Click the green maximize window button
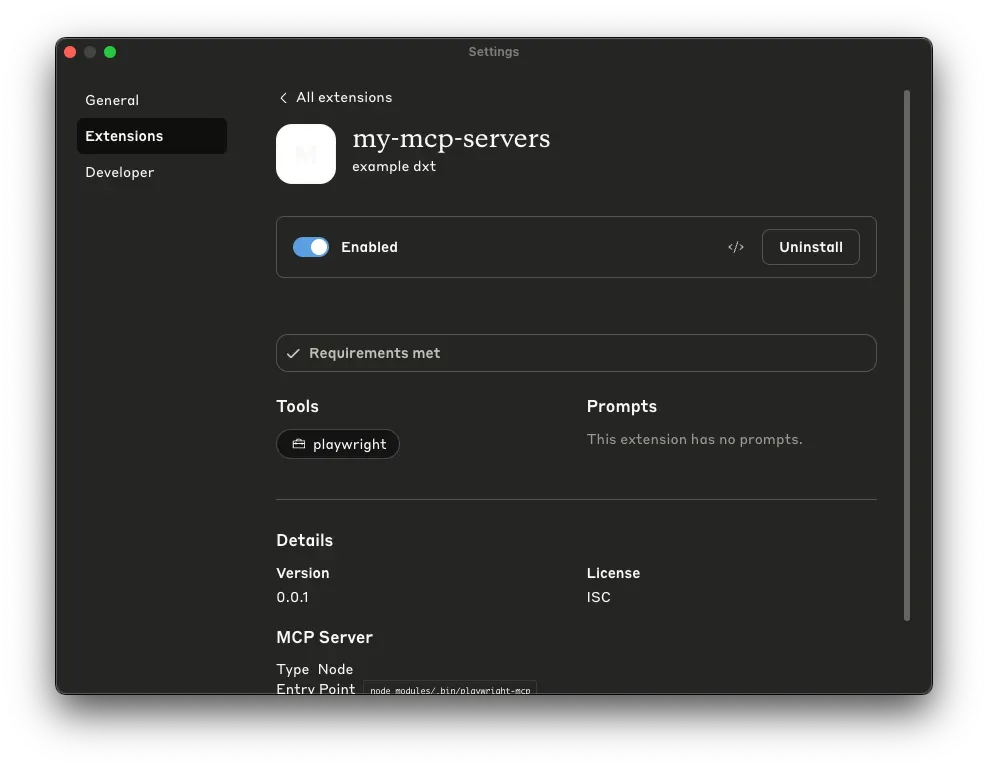Screen dimensions: 988x768 (110, 52)
